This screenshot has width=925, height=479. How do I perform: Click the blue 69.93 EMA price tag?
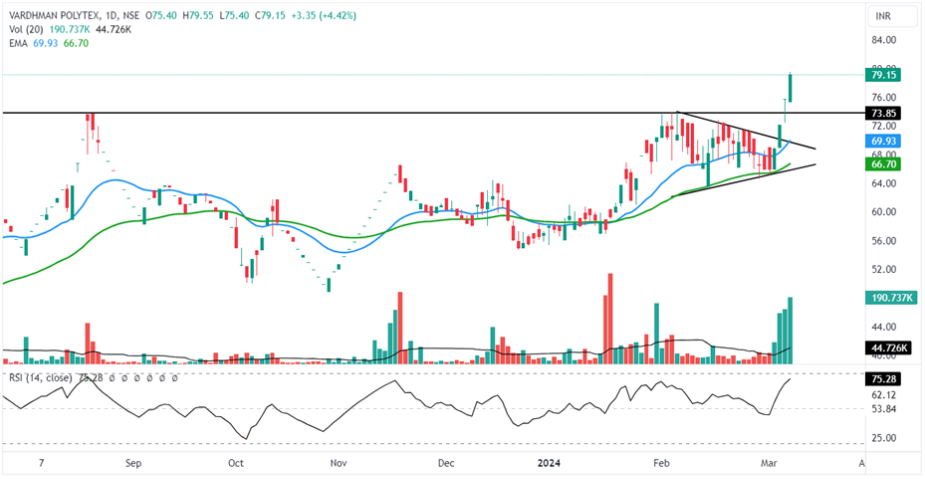[883, 142]
